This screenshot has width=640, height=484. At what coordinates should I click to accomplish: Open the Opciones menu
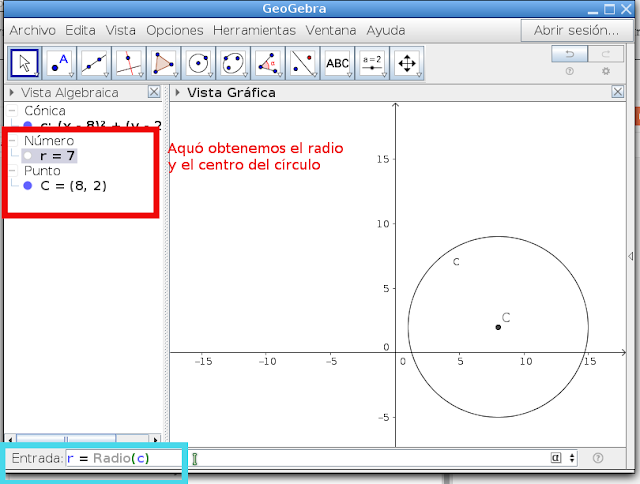[175, 30]
